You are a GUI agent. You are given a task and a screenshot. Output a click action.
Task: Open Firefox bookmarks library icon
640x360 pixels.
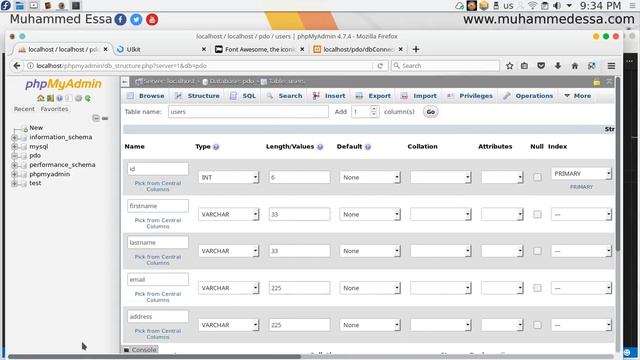click(524, 66)
